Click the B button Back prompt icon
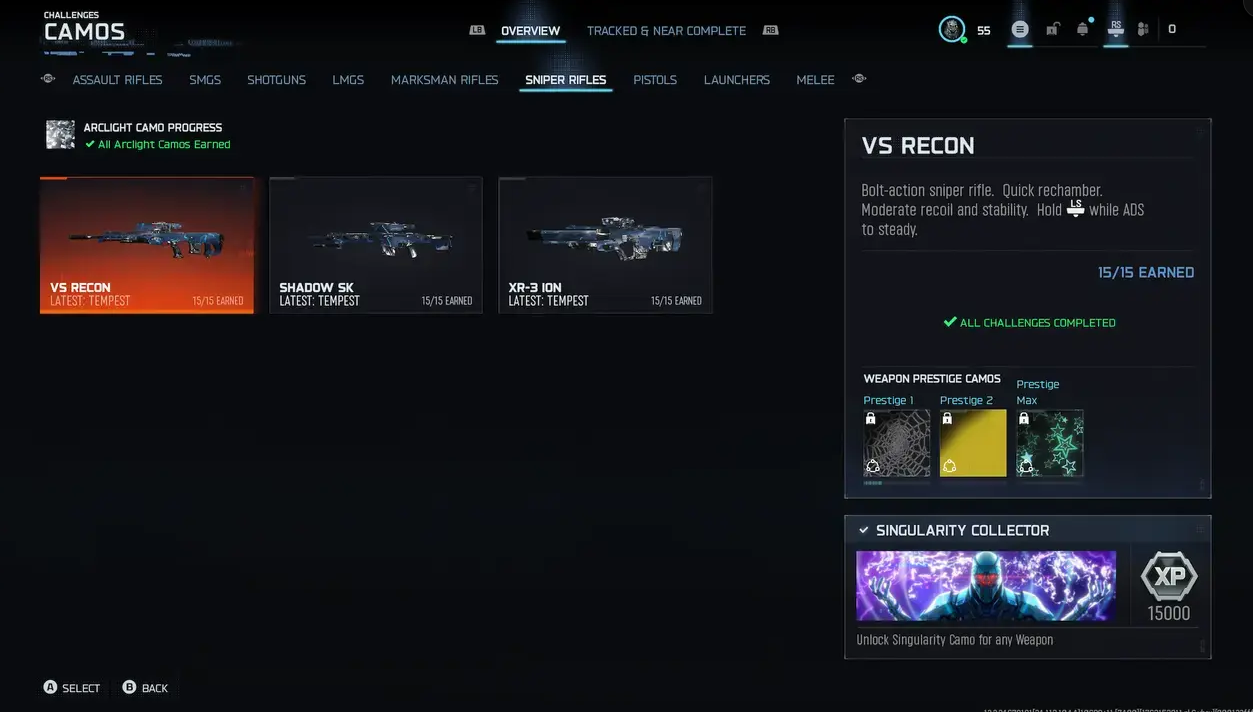The width and height of the screenshot is (1253, 712). click(129, 687)
